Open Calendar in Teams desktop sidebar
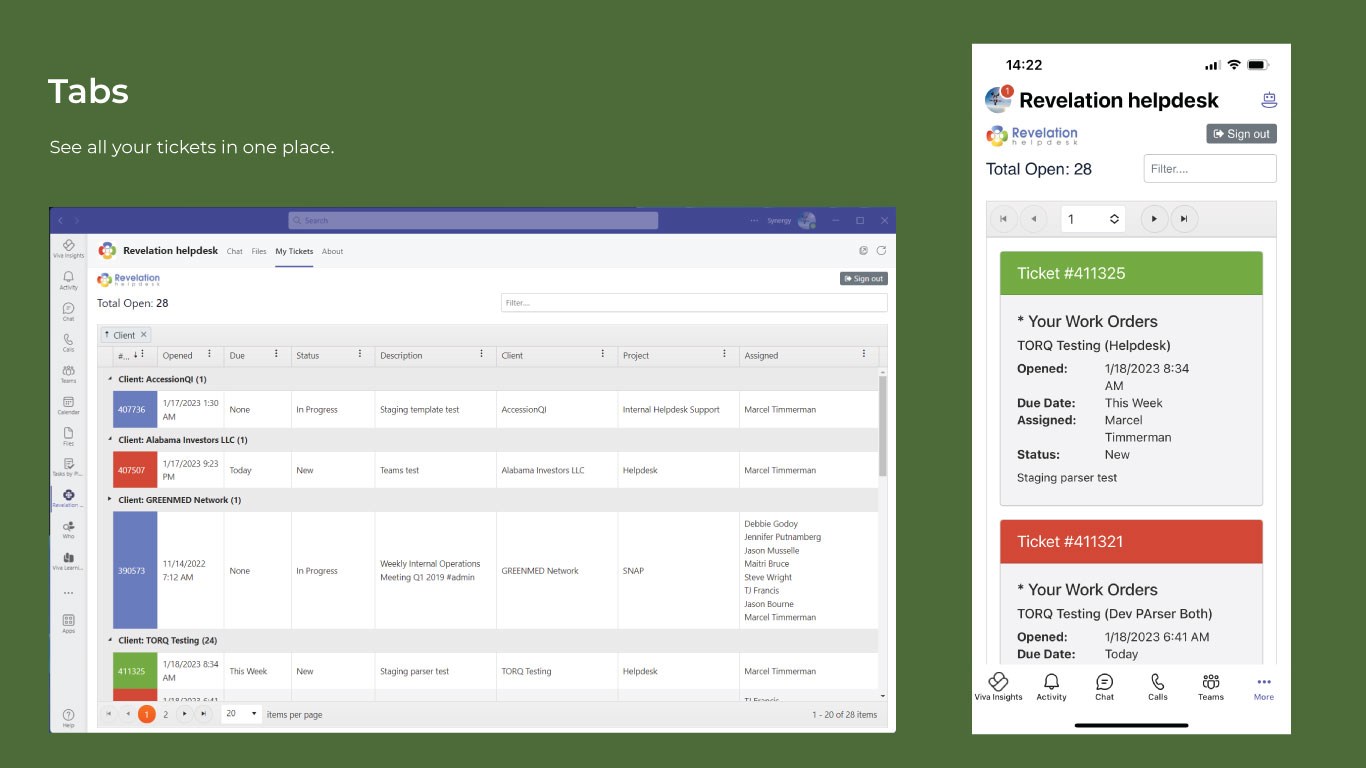The width and height of the screenshot is (1366, 768). tap(68, 404)
